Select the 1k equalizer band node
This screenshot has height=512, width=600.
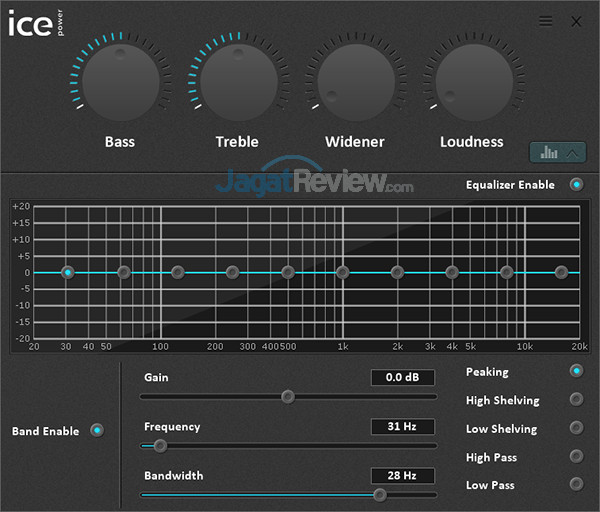coord(342,272)
